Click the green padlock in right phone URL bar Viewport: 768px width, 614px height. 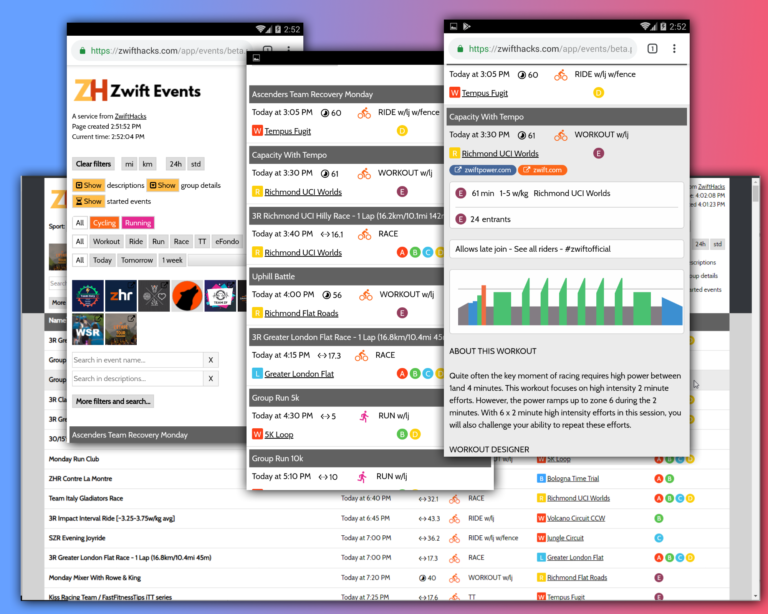(x=460, y=48)
